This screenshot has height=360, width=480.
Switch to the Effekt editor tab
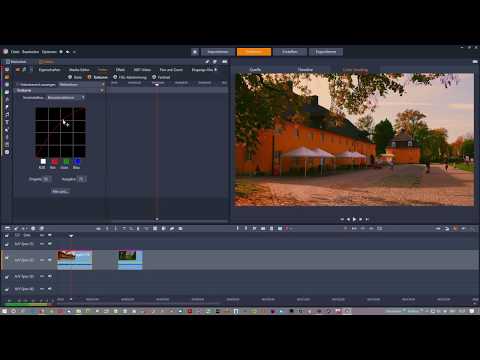point(120,70)
